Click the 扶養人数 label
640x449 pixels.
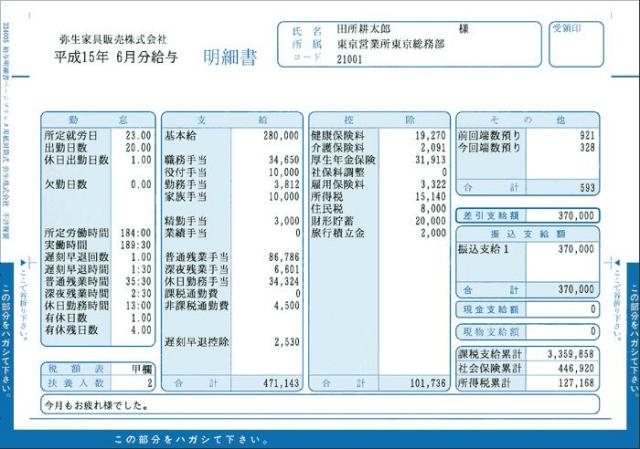(x=76, y=383)
